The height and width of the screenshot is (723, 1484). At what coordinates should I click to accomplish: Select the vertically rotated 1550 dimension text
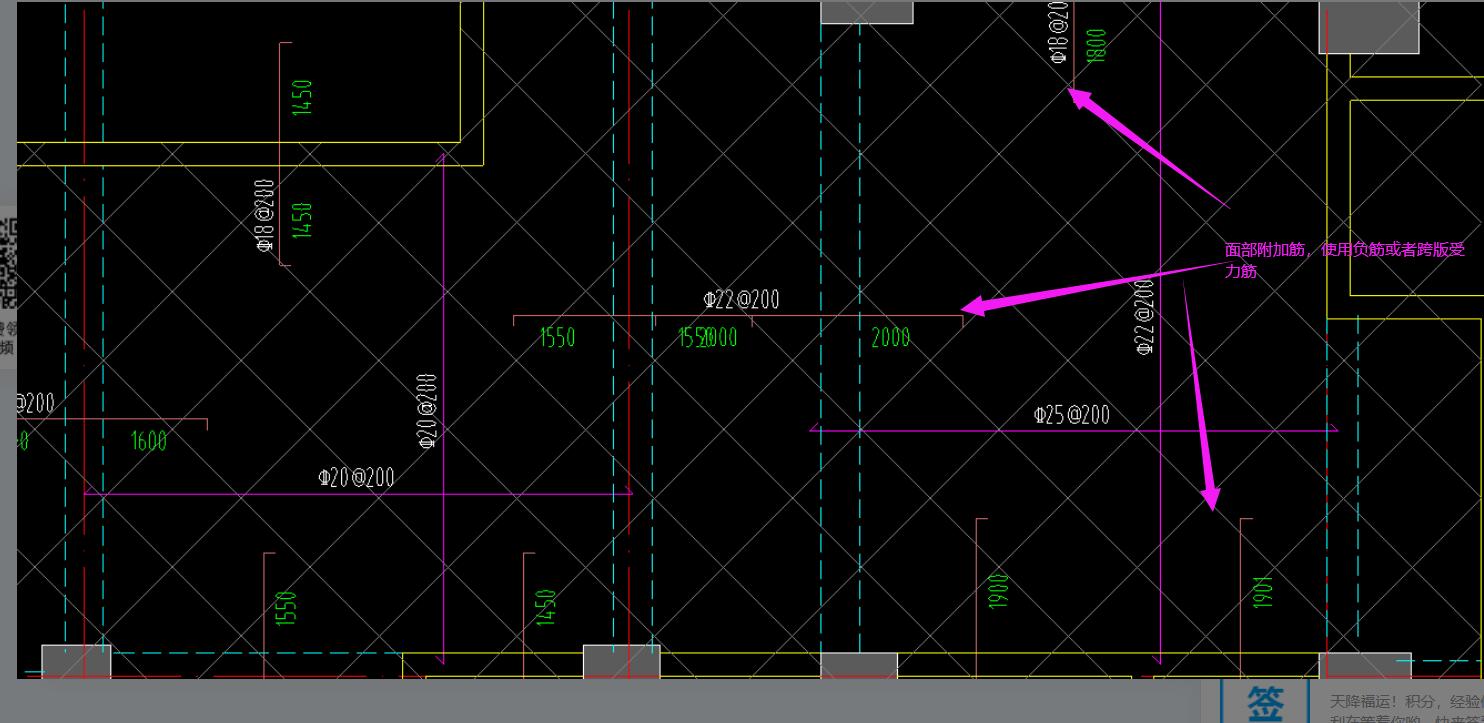point(286,608)
